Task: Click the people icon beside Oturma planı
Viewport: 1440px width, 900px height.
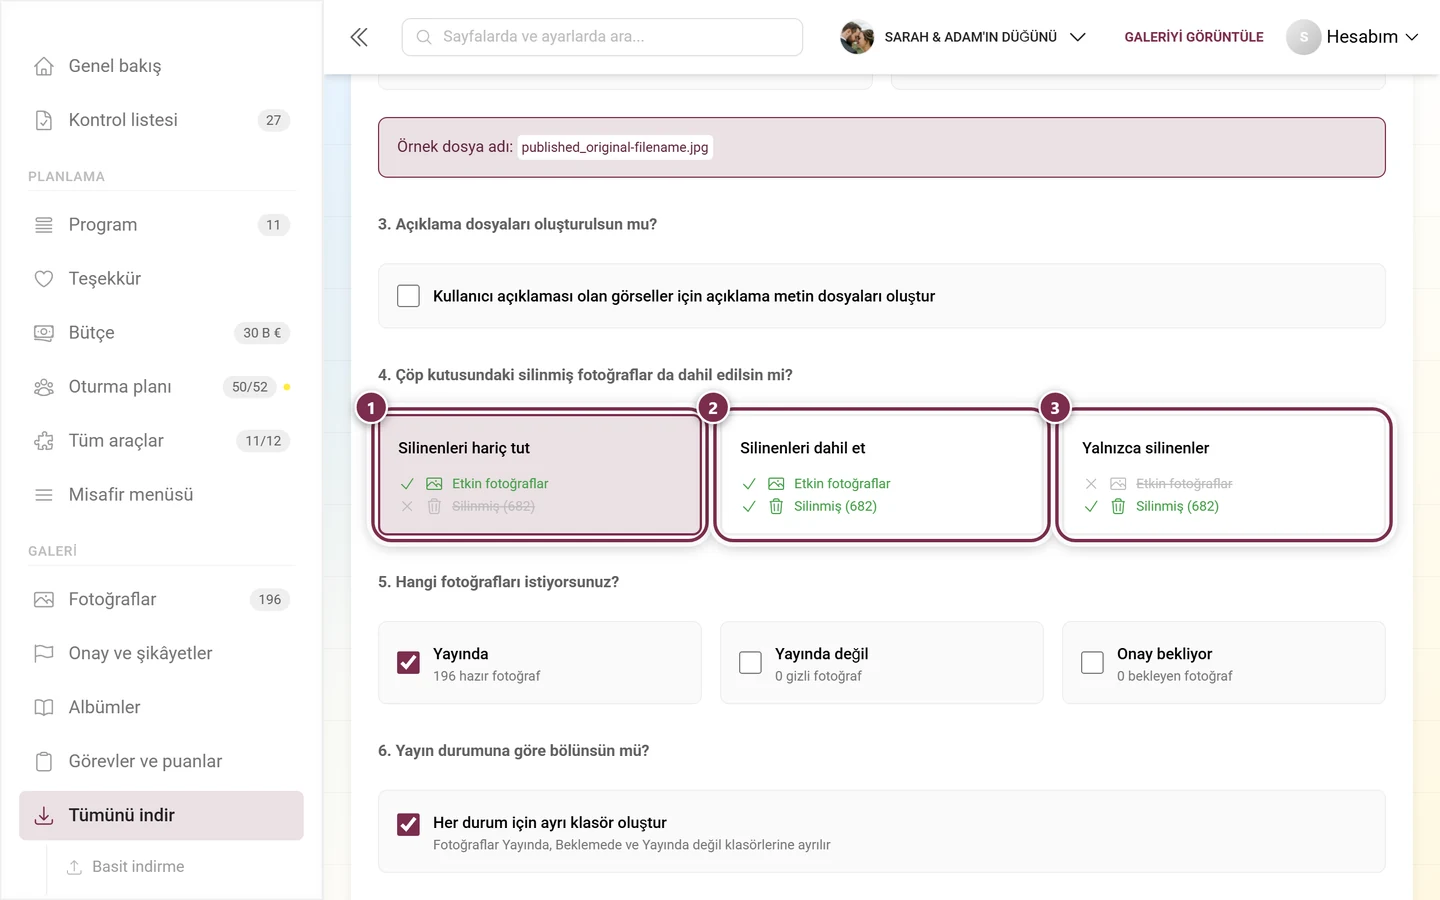Action: click(44, 387)
